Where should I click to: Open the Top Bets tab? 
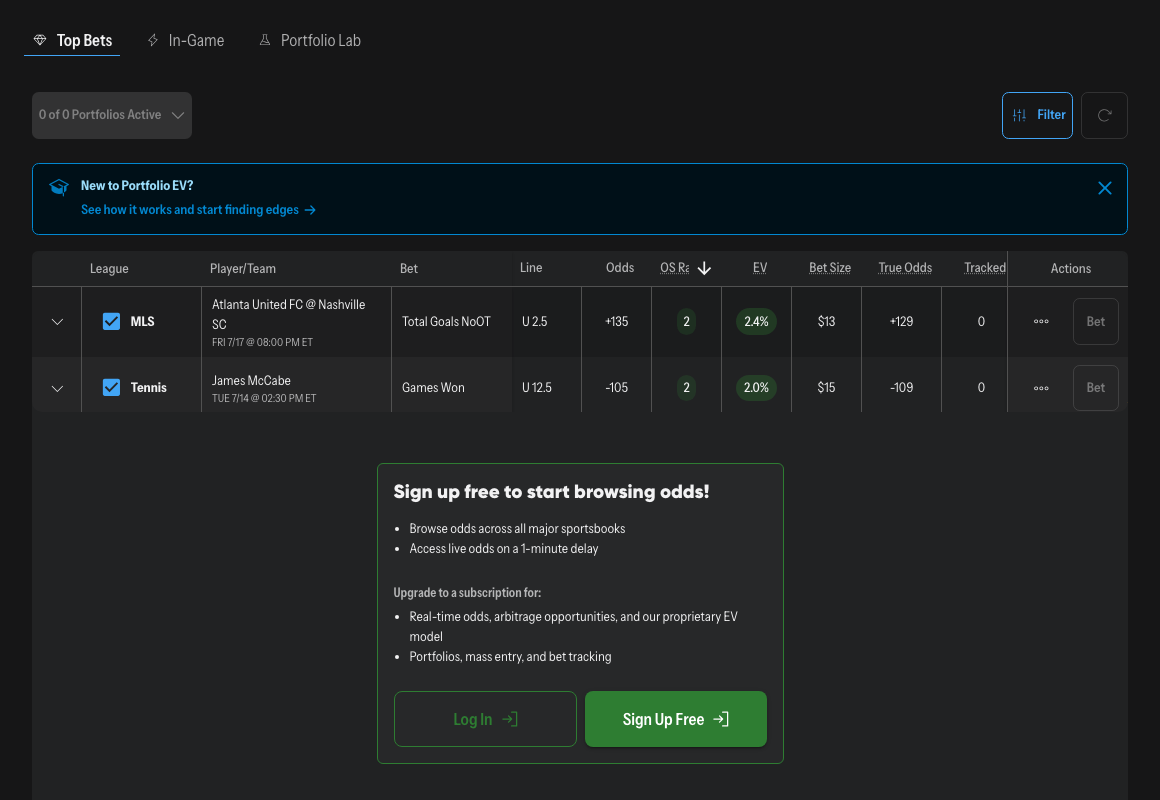pos(72,41)
